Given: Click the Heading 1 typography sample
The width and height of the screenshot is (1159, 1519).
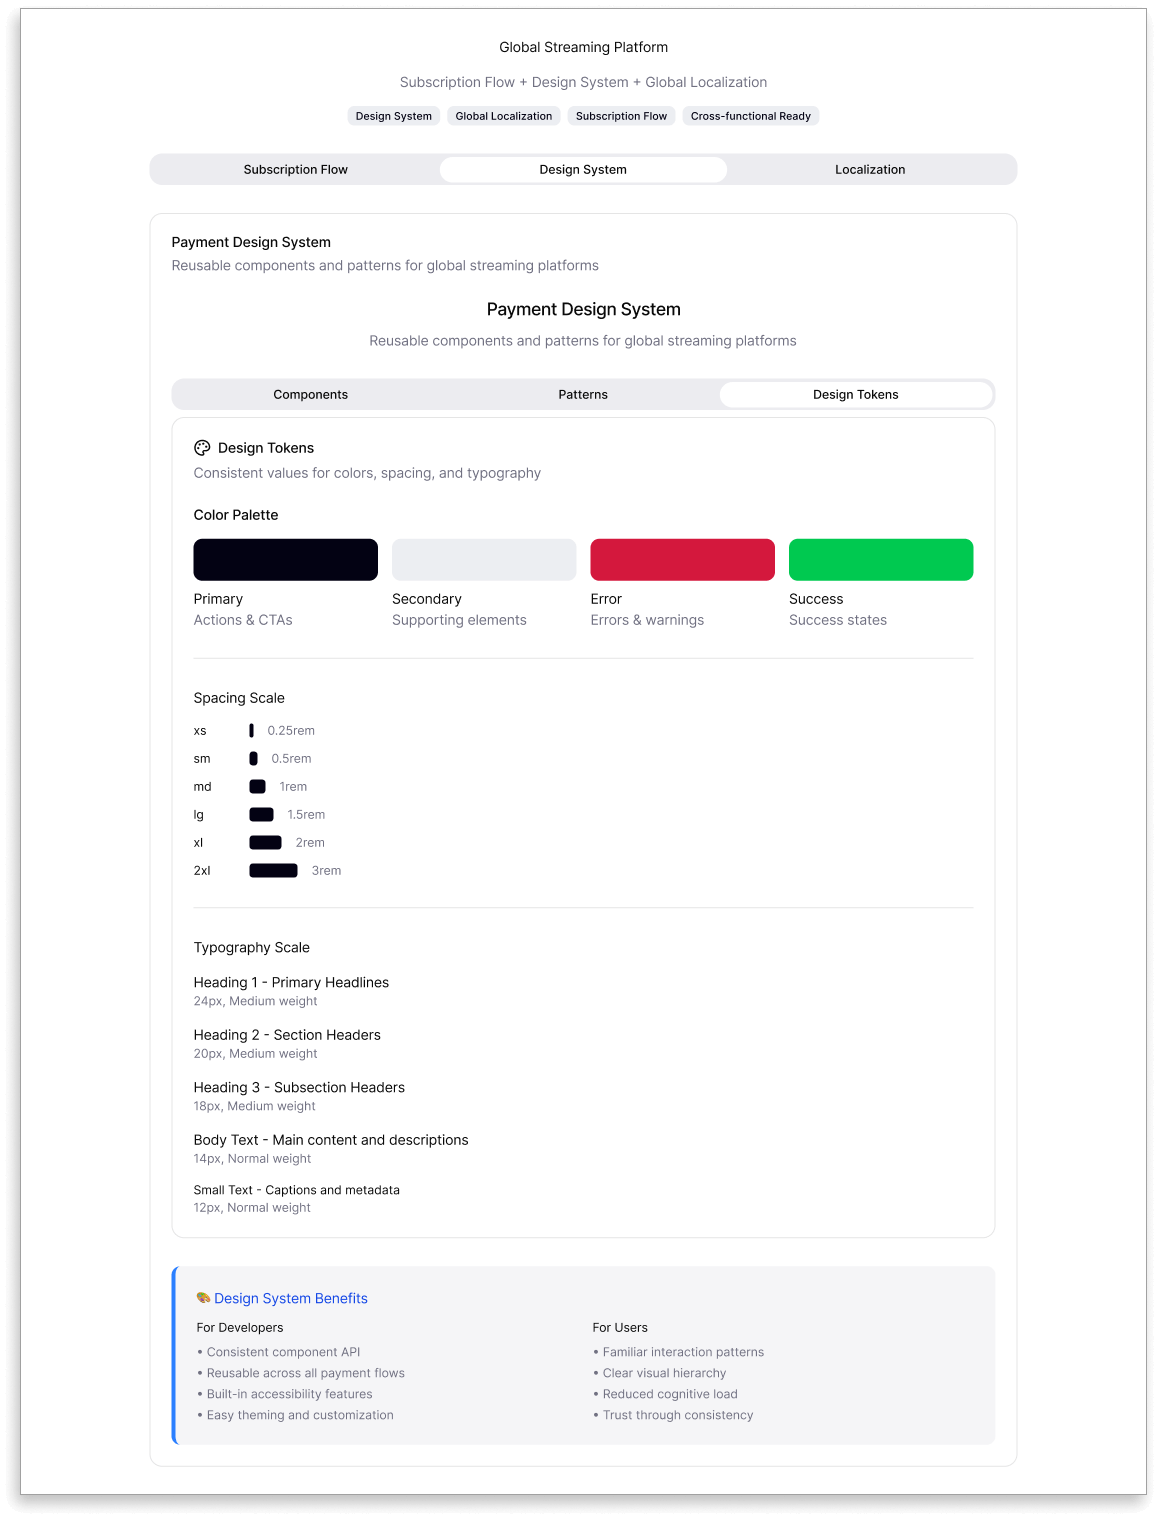Looking at the screenshot, I should click(x=291, y=982).
